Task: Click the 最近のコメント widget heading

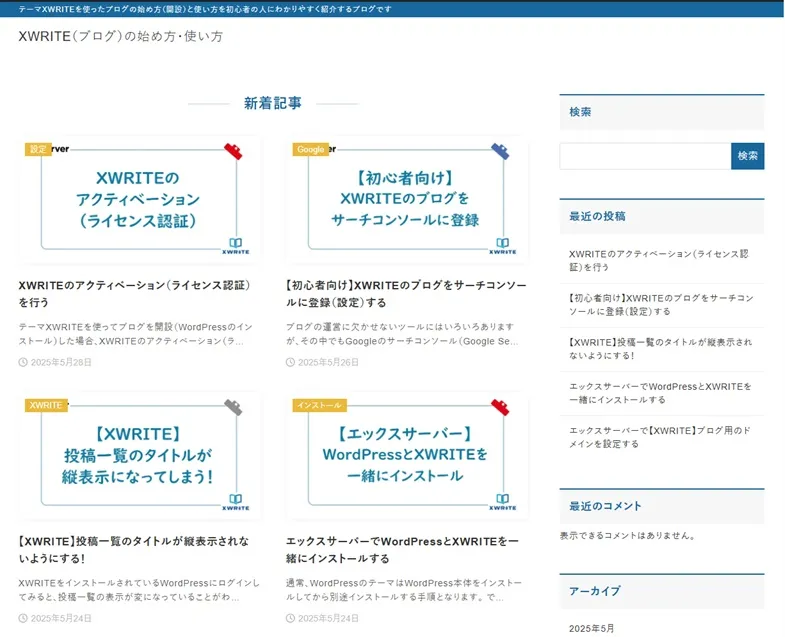Action: pyautogui.click(x=605, y=506)
